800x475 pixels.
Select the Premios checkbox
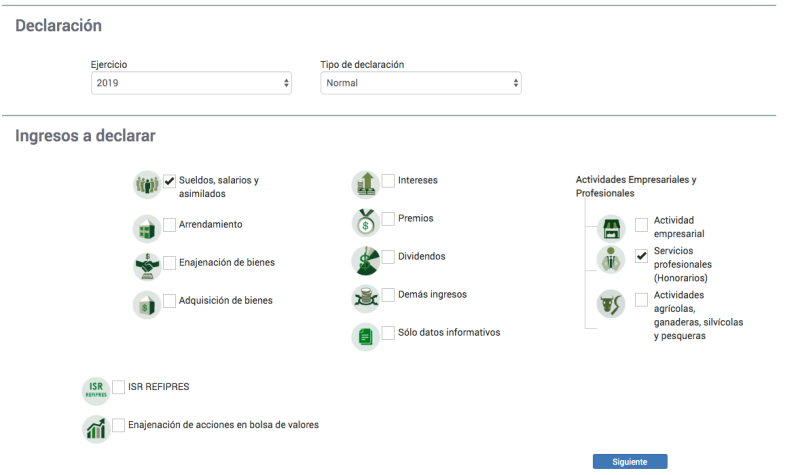coord(388,218)
